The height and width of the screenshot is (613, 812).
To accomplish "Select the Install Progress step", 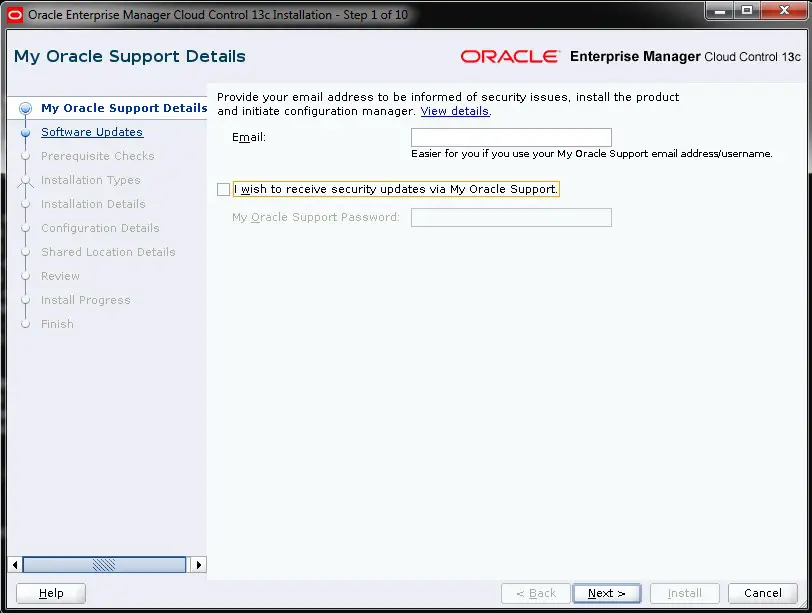I will click(x=85, y=300).
